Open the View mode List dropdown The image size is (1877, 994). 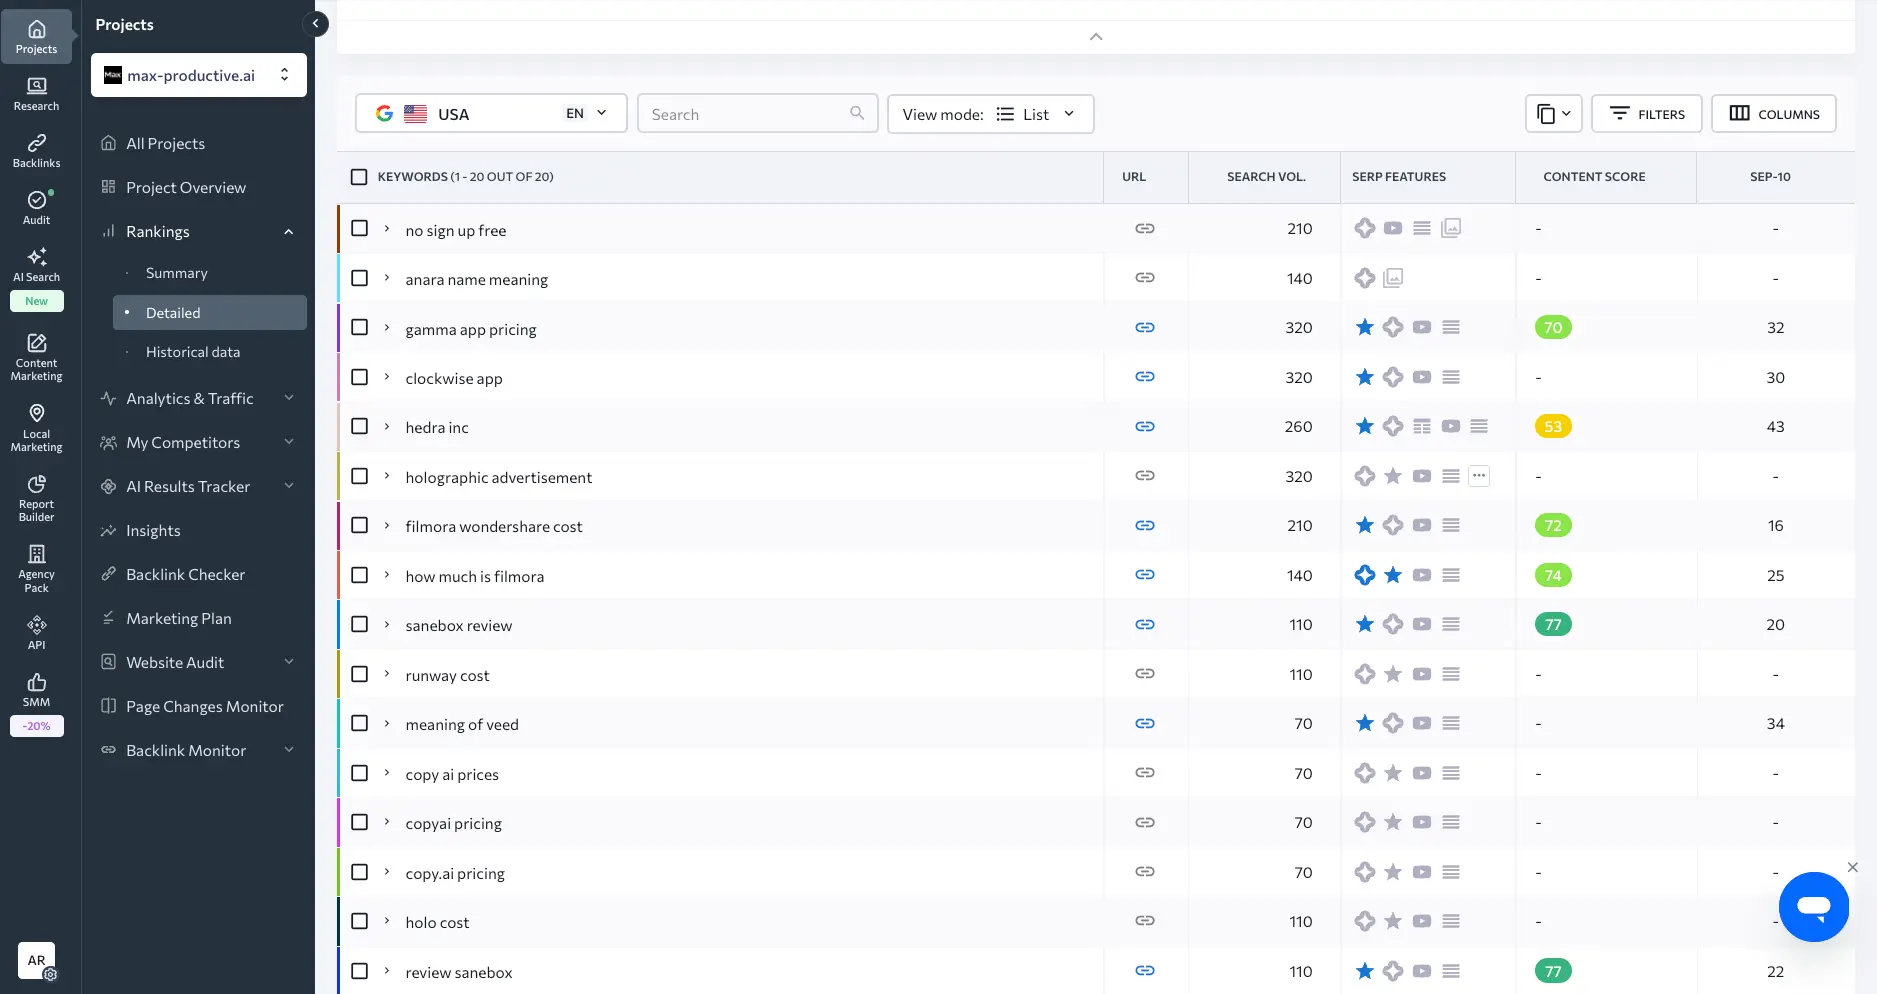tap(990, 113)
